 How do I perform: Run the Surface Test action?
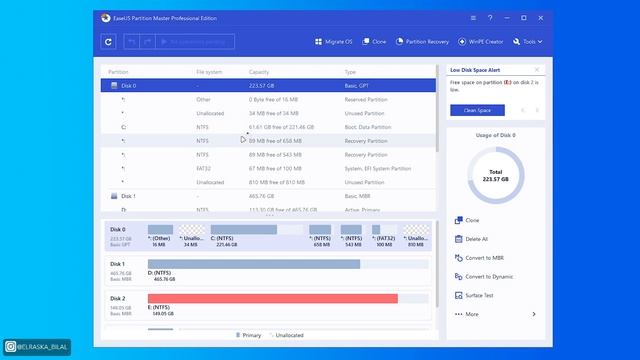[x=474, y=296]
